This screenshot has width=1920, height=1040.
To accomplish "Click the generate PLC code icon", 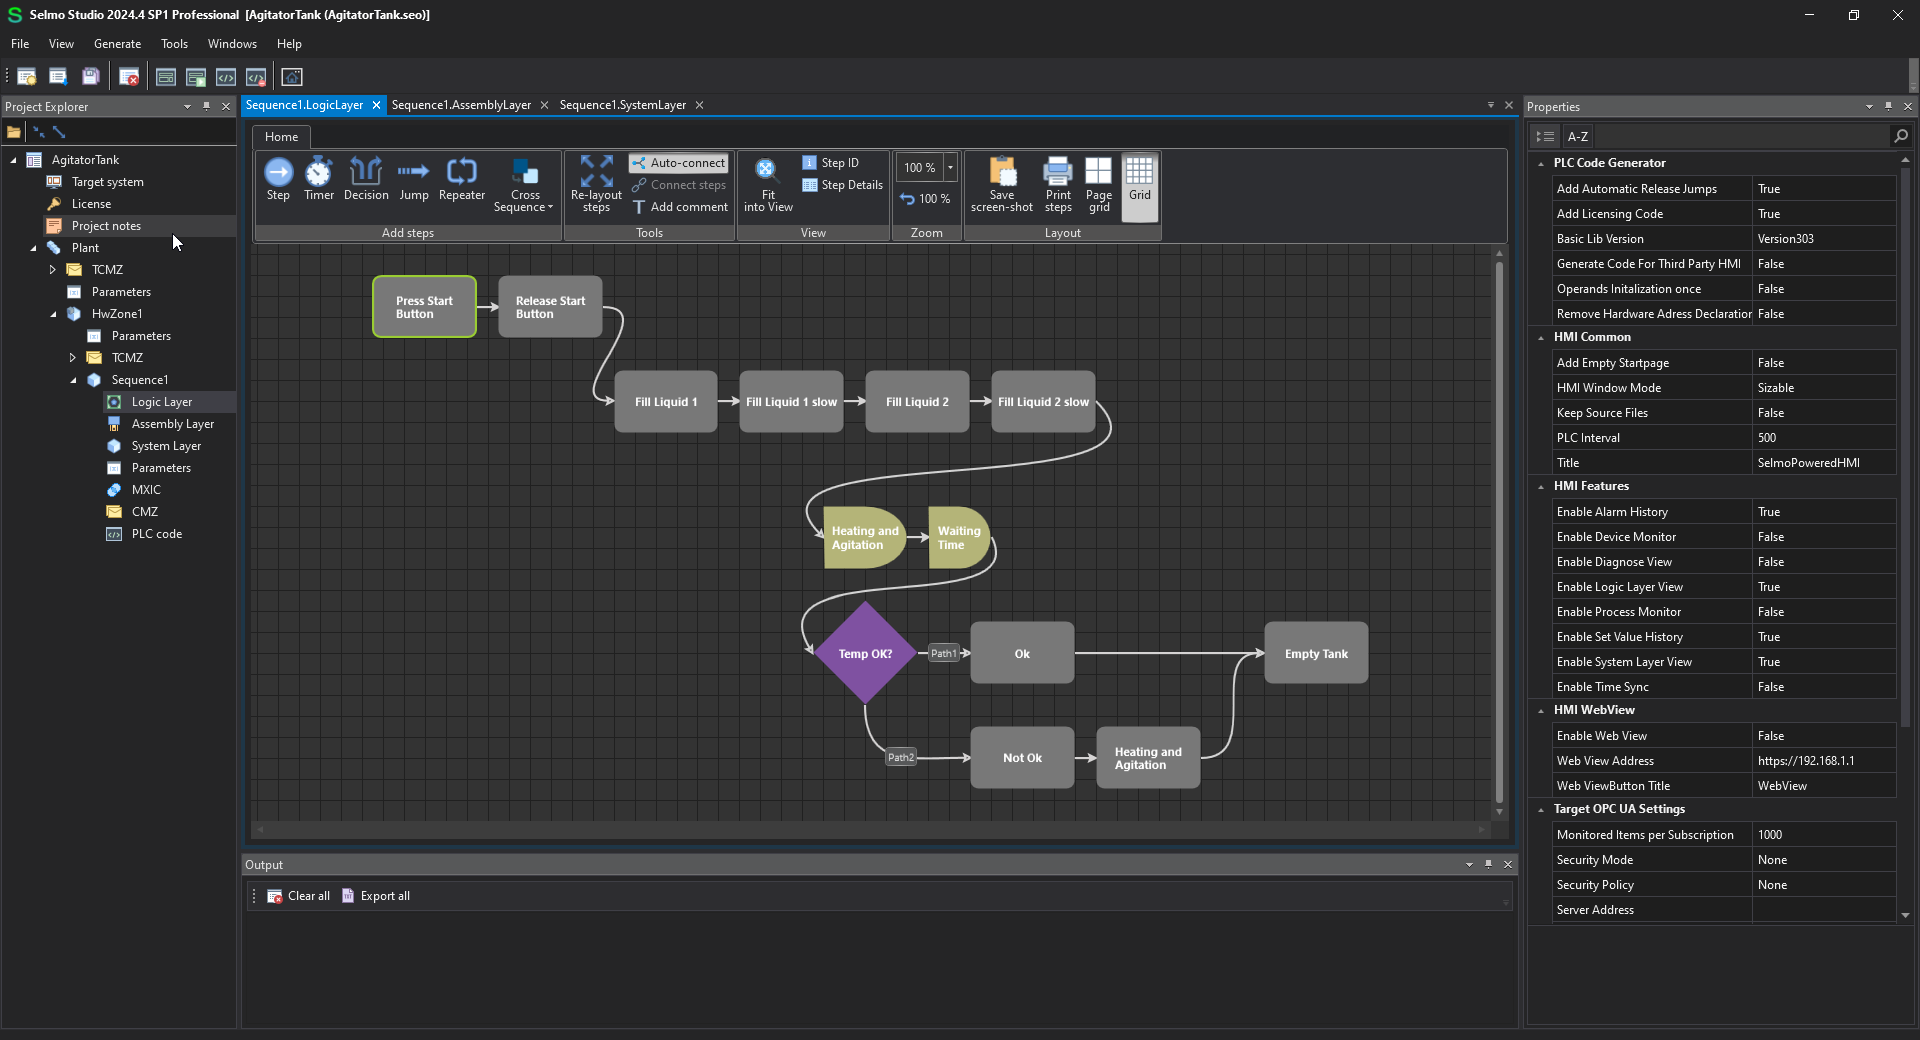I will coord(226,77).
